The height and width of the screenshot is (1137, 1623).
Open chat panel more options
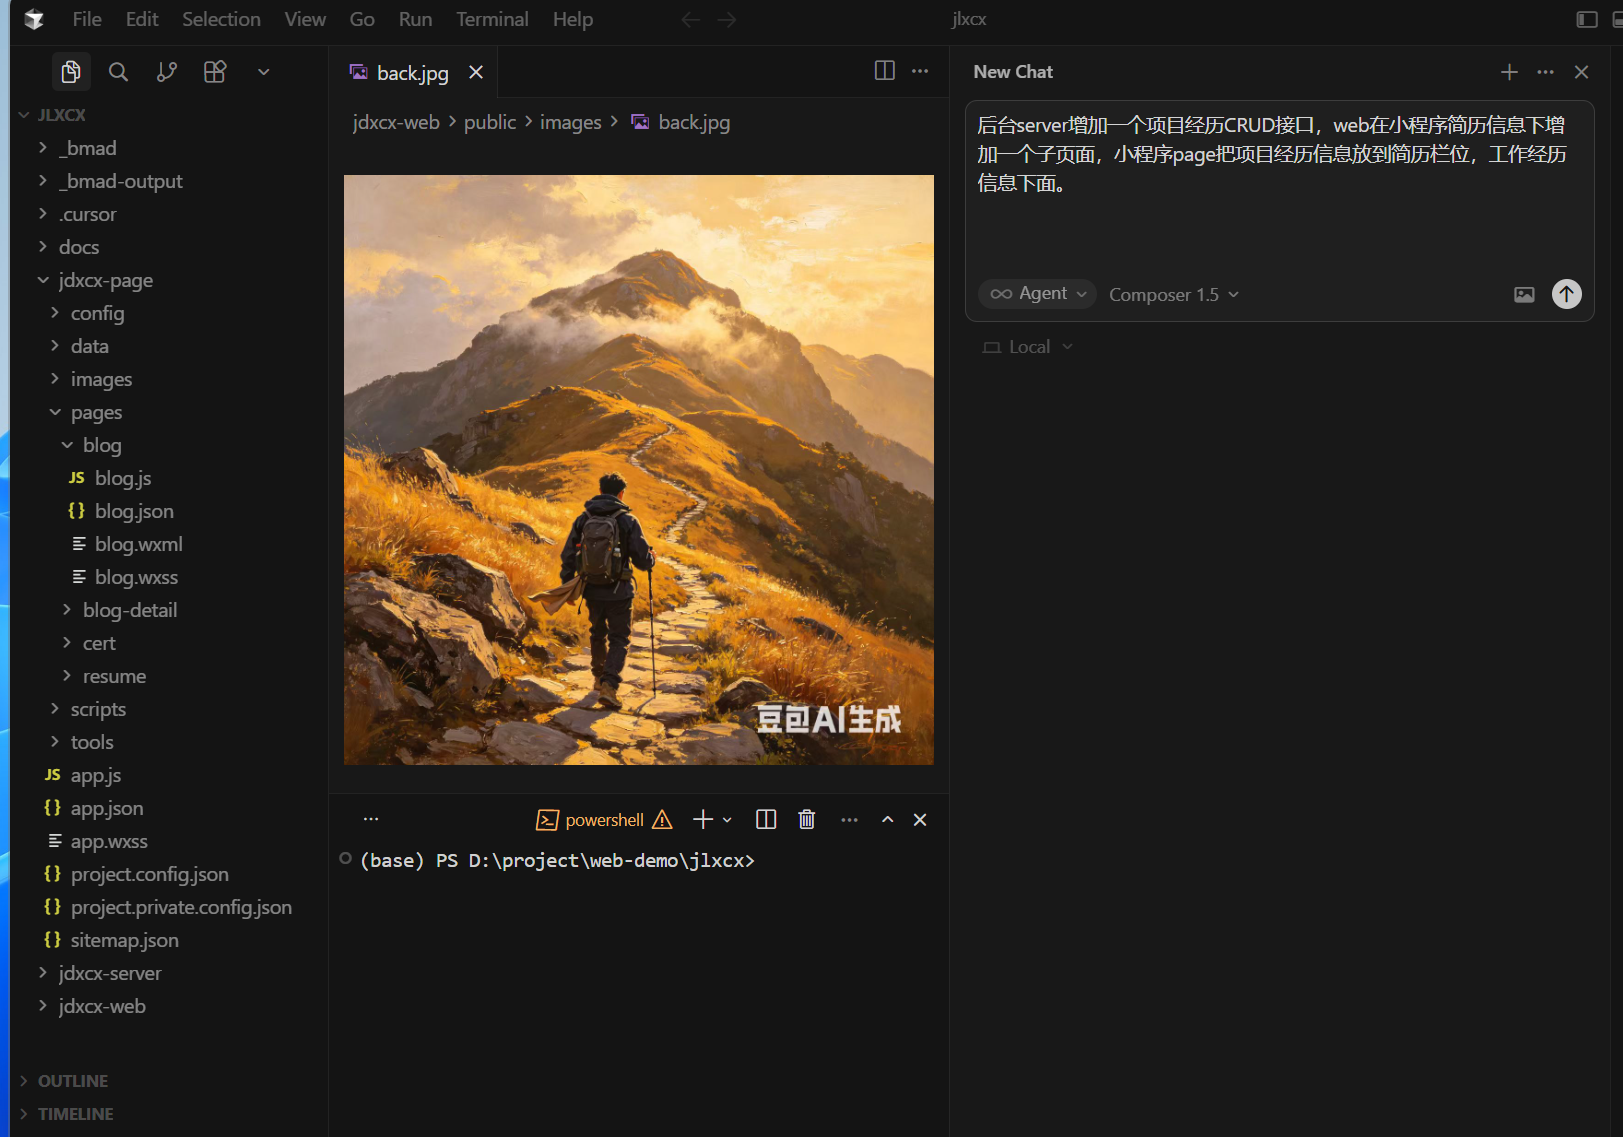pyautogui.click(x=1546, y=72)
